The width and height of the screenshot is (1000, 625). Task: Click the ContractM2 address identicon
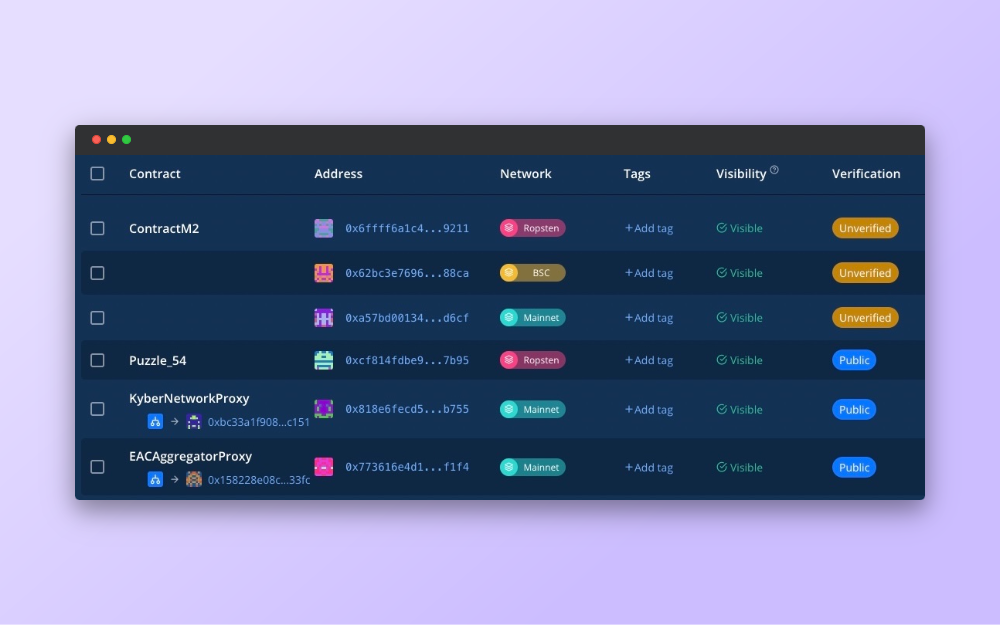point(323,228)
